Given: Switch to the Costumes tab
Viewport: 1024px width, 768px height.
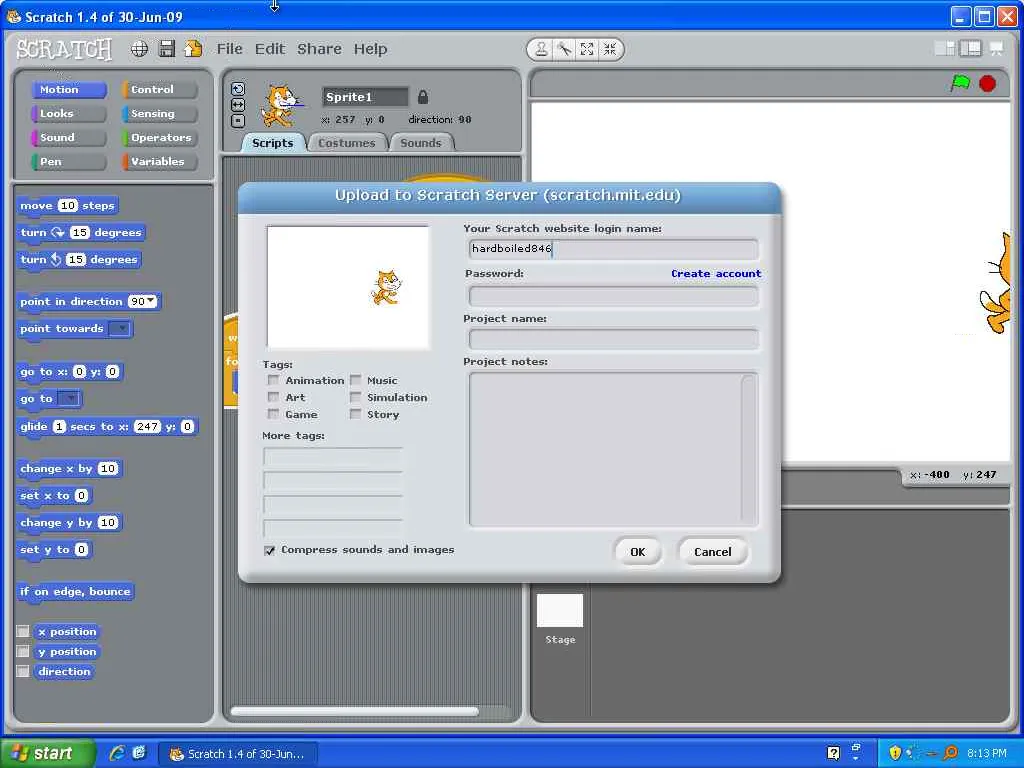Looking at the screenshot, I should tap(347, 143).
